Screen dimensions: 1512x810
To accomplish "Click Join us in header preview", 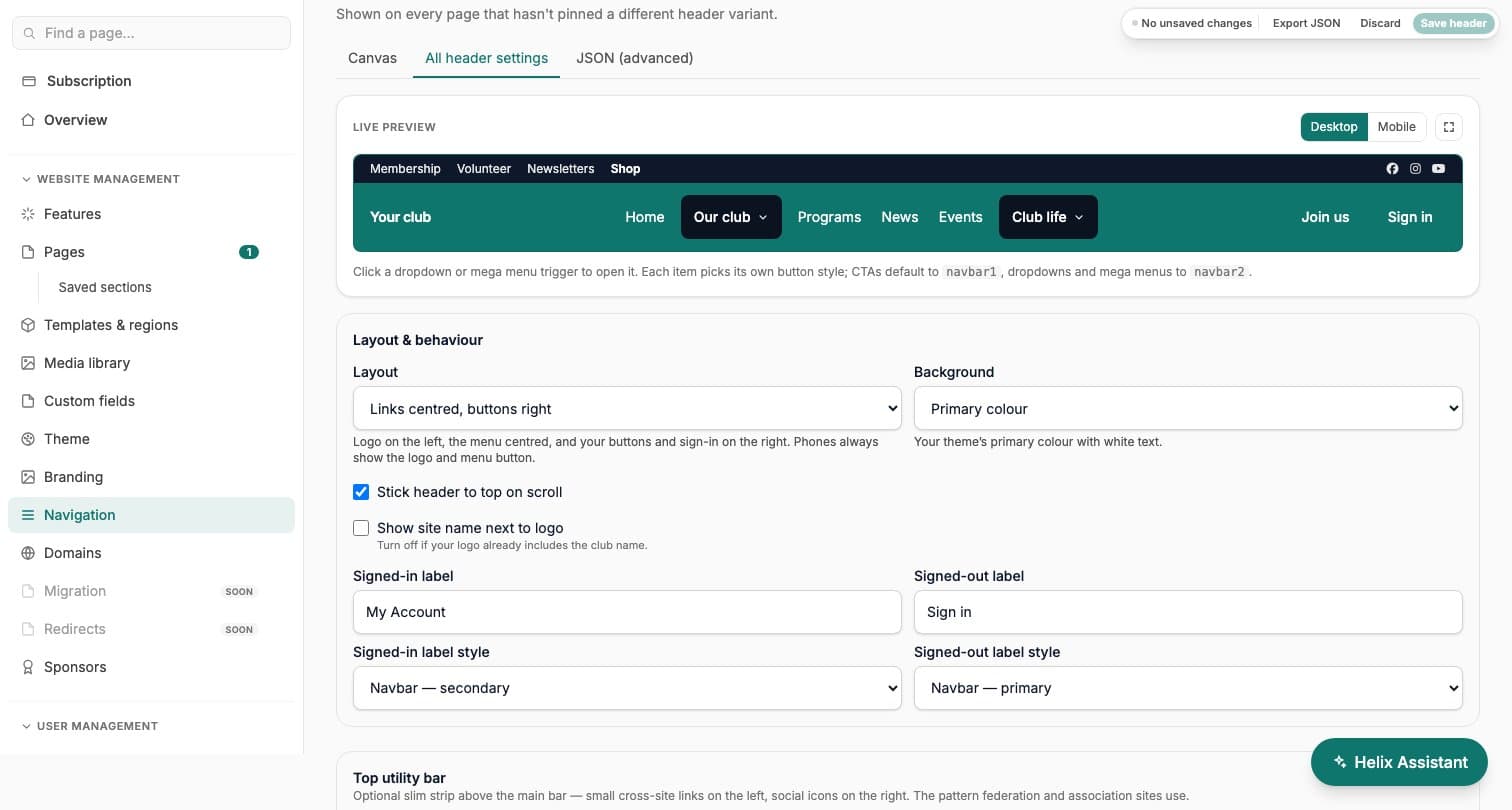I will (x=1325, y=217).
